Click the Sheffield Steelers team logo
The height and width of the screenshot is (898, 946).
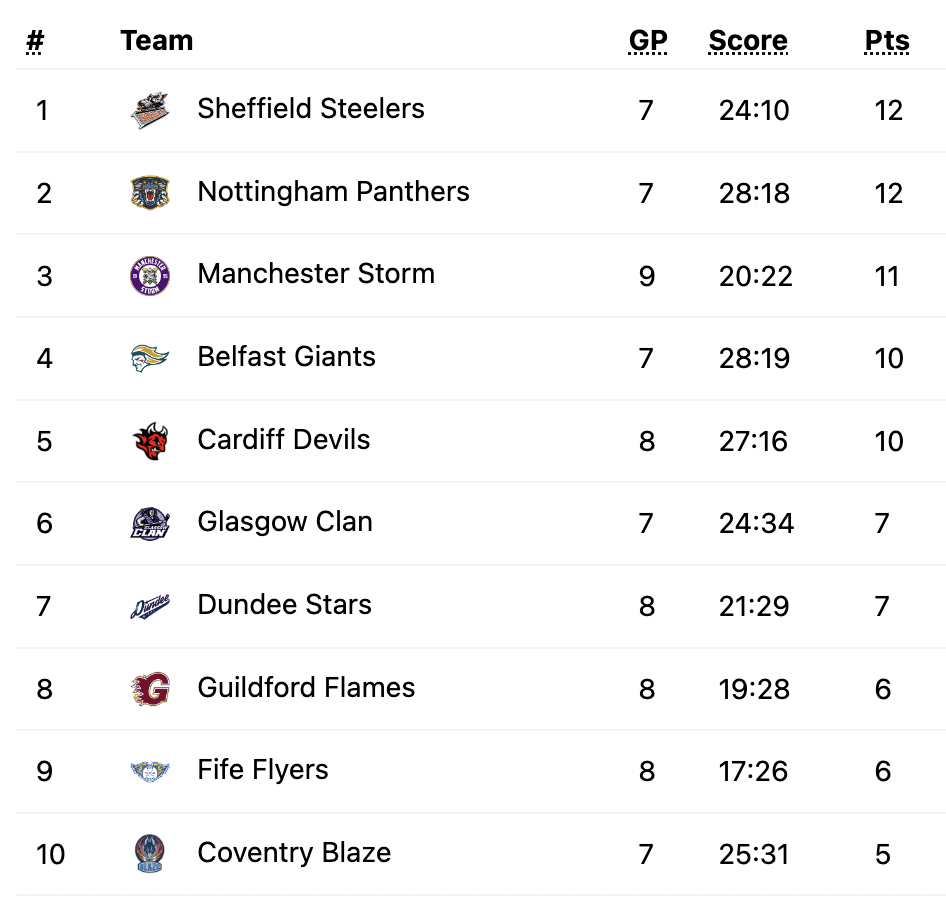[150, 110]
